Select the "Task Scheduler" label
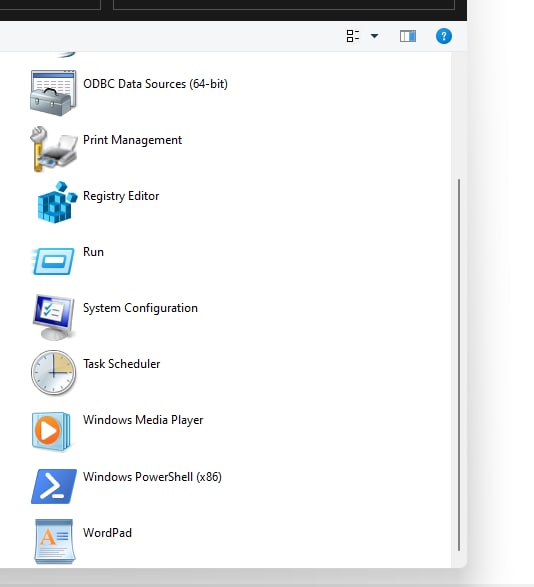 (x=122, y=364)
